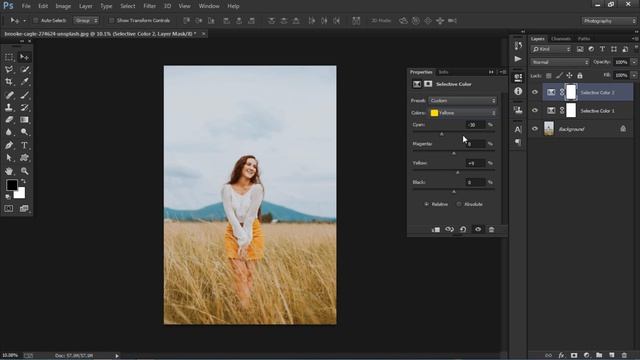Viewport: 640px width, 360px height.
Task: Open the Normal blend mode dropdown
Action: (560, 62)
